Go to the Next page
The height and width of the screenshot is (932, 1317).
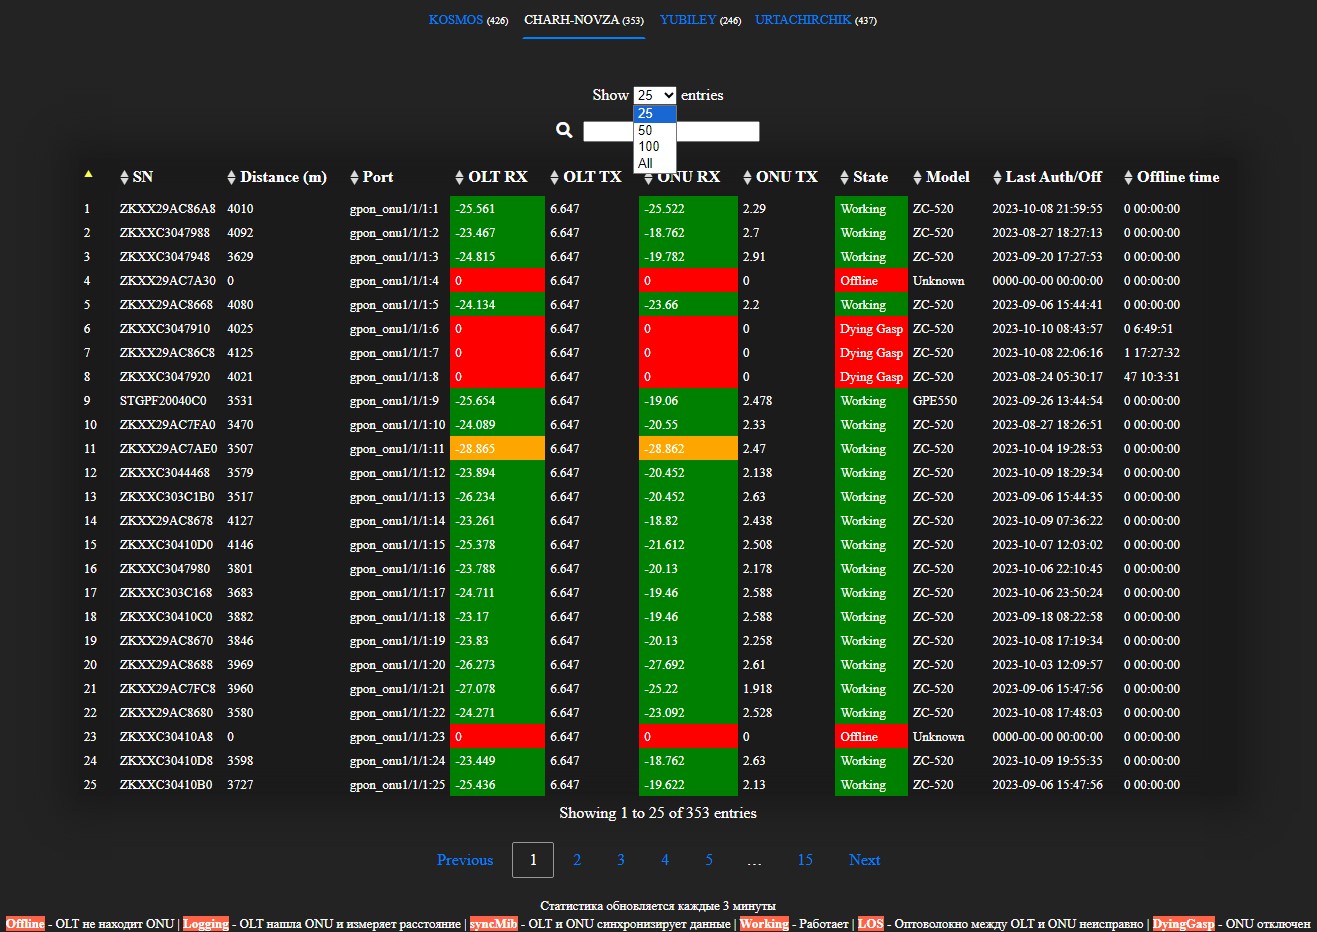click(x=864, y=860)
